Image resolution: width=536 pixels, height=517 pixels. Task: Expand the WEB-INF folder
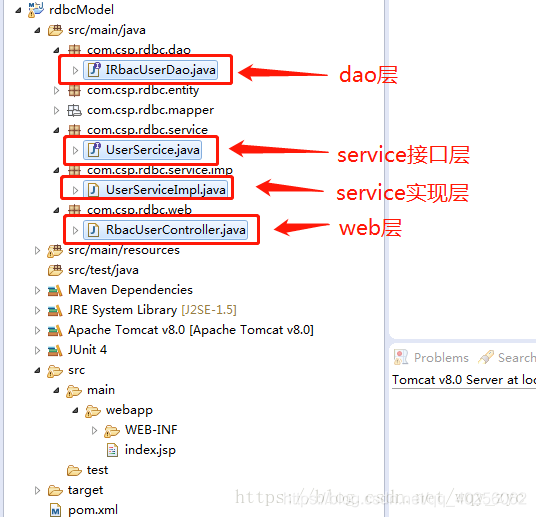click(x=94, y=430)
